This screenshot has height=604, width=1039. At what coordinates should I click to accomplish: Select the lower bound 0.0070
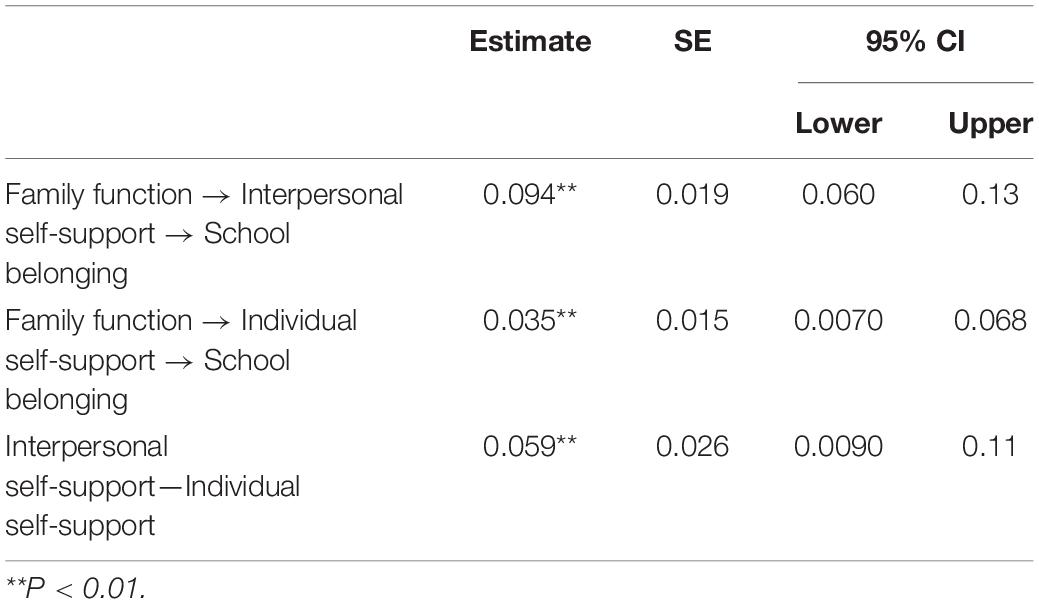tap(838, 320)
